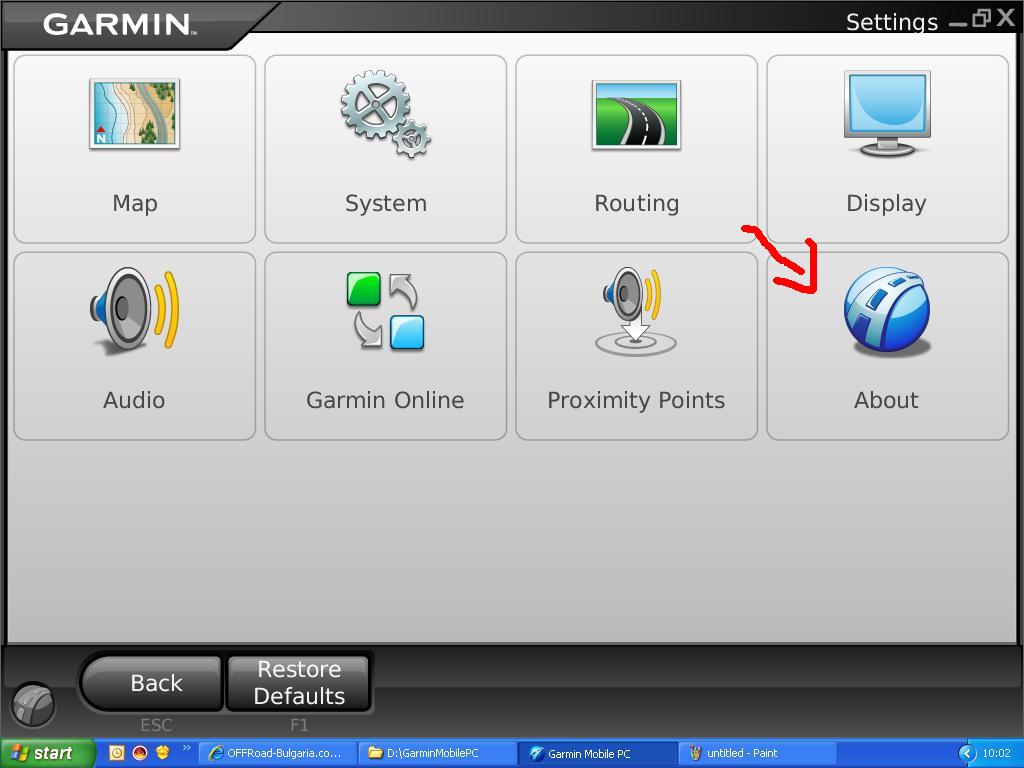Click the taskbar clock showing 10:02
This screenshot has width=1024, height=768.
[x=997, y=754]
